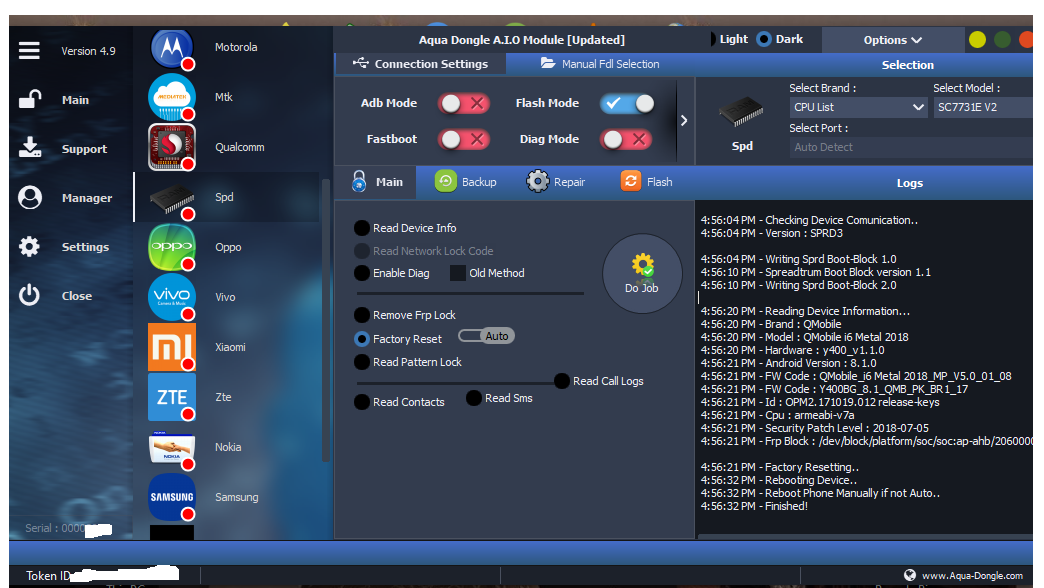Click the Manual Fdl Selection folder icon
1044x588 pixels.
point(548,63)
